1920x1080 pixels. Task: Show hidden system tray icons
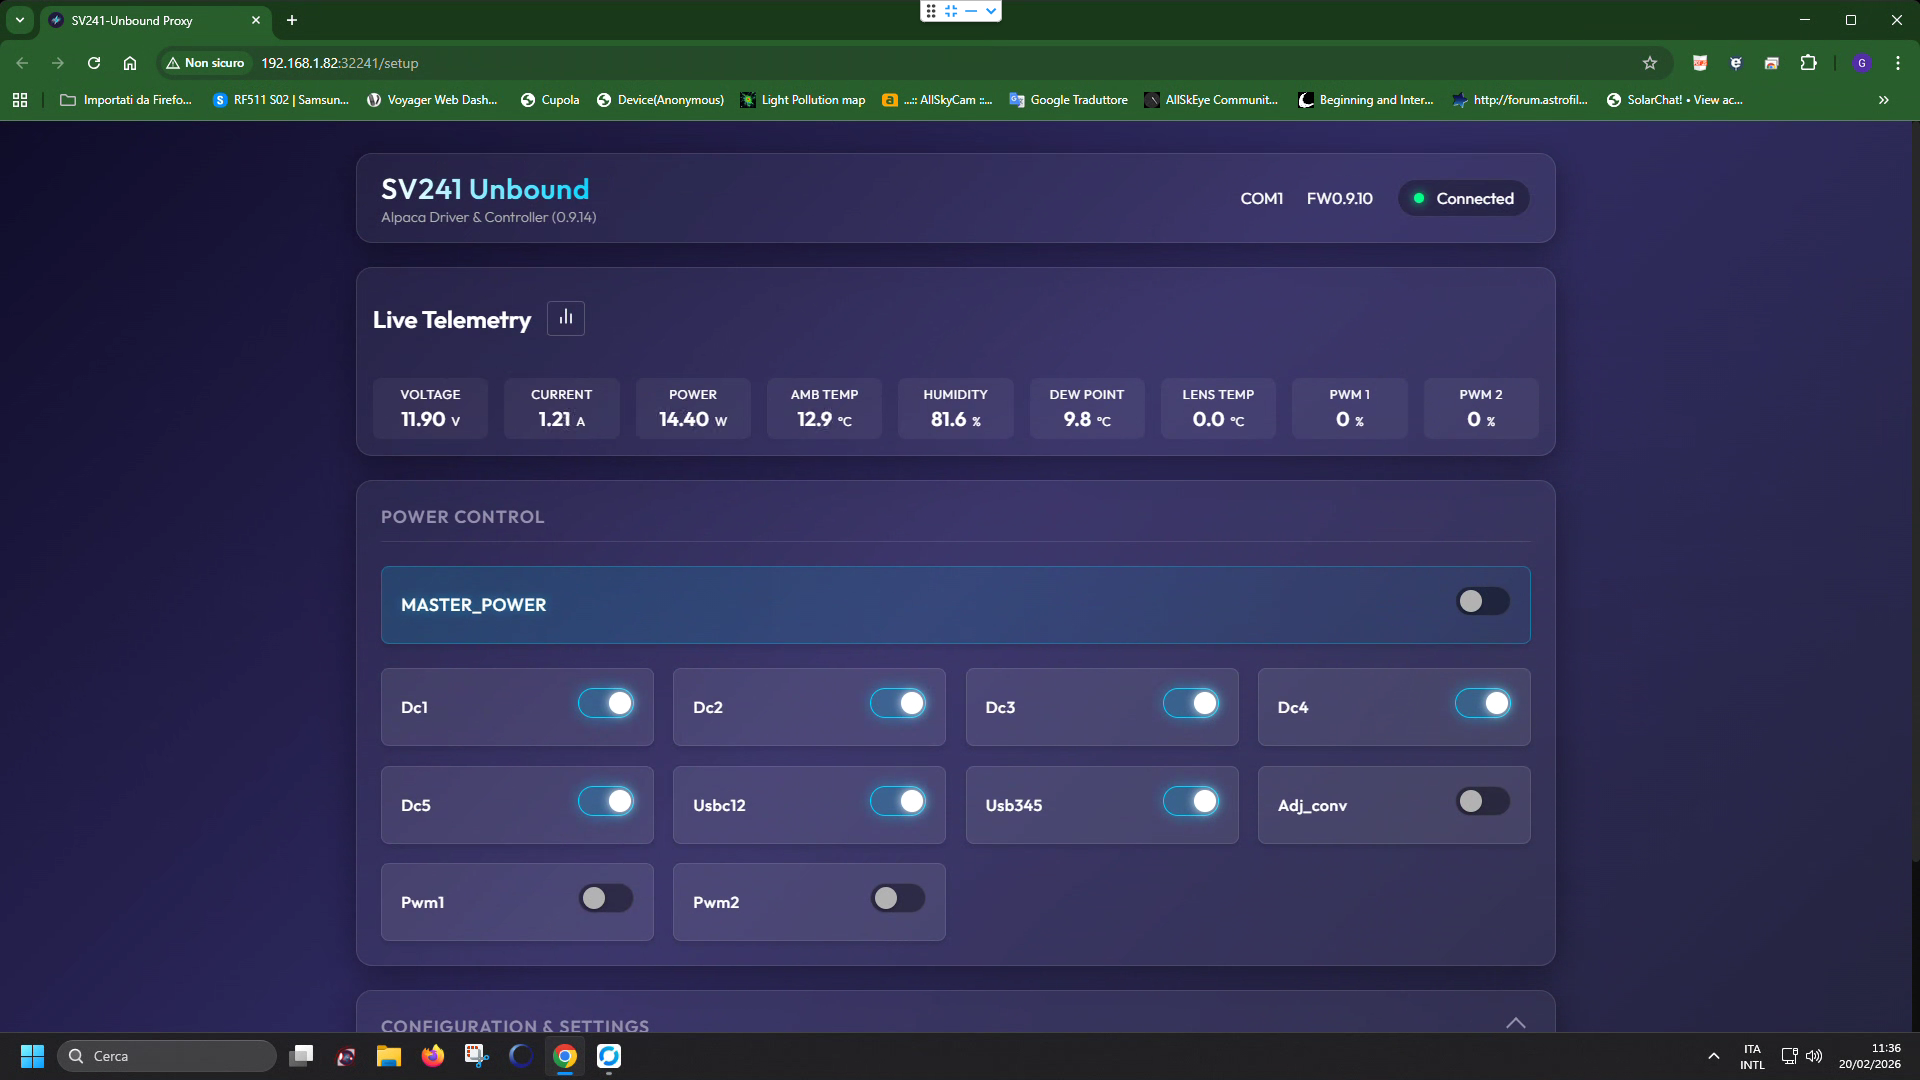click(1714, 1056)
